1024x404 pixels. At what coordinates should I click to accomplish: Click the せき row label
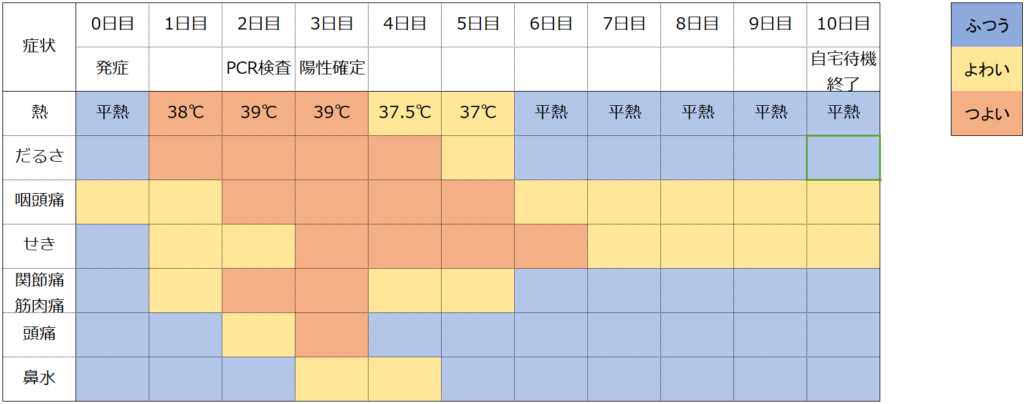point(41,246)
